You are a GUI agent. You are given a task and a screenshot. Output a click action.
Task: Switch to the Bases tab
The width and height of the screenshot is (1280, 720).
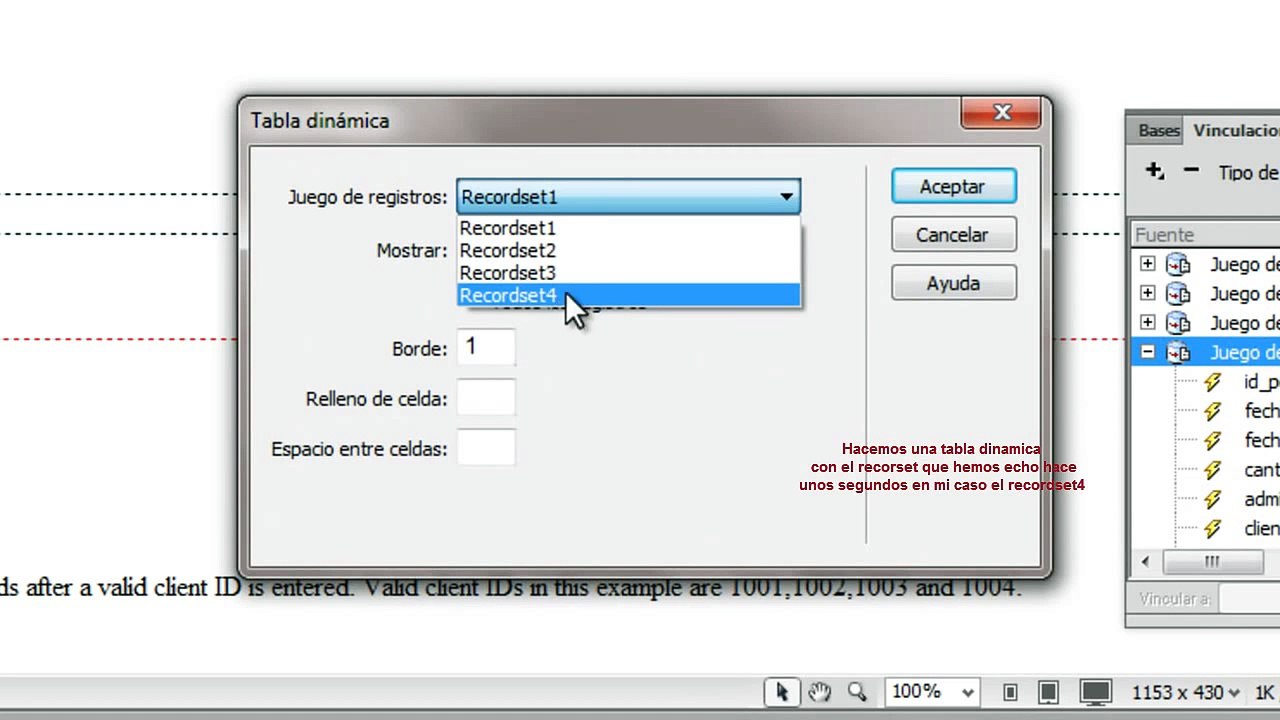point(1158,130)
